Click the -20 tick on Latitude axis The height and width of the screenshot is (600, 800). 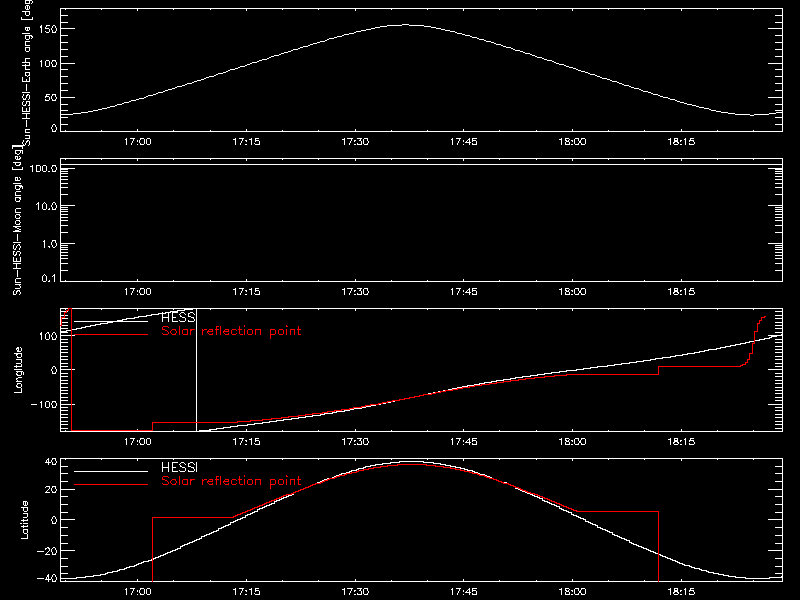coord(47,551)
